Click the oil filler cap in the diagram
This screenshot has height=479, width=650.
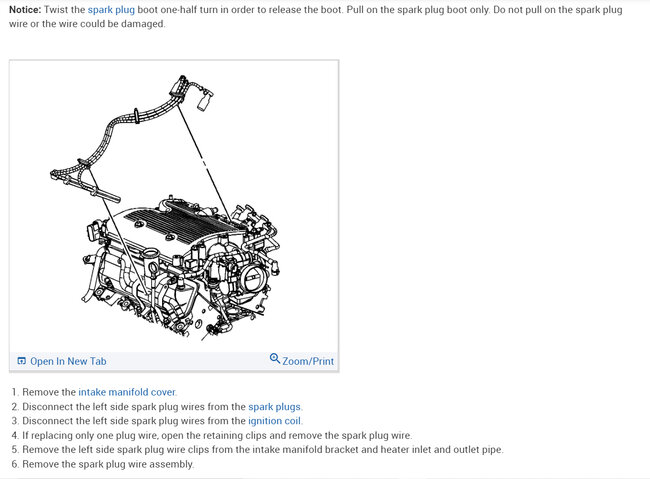[151, 253]
